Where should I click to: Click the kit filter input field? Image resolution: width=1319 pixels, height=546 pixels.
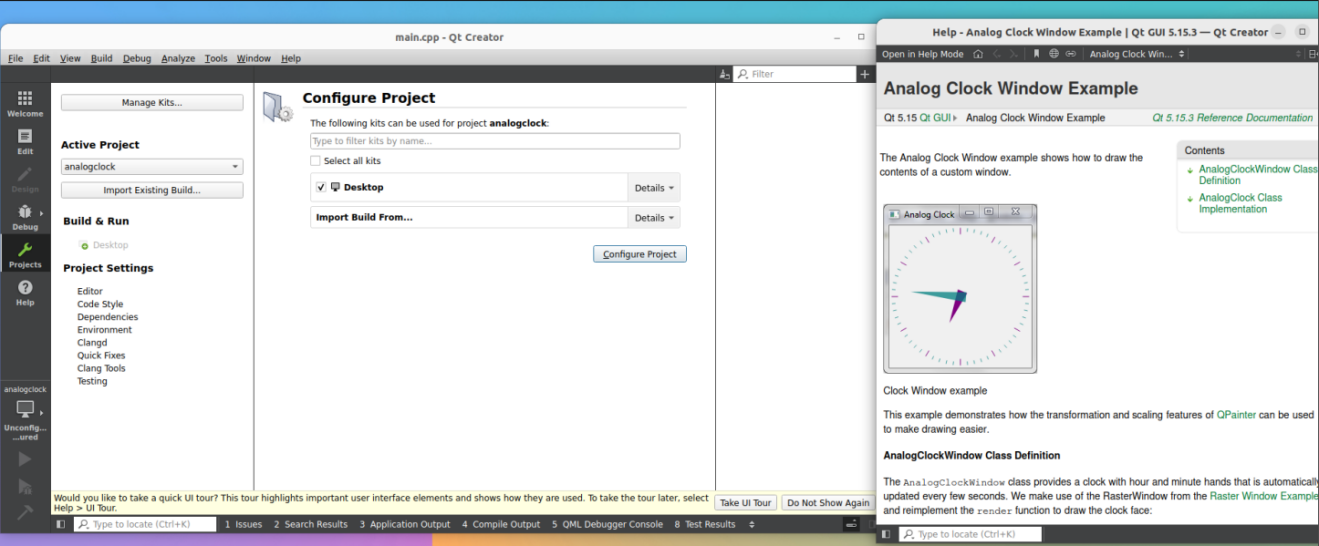click(x=495, y=141)
